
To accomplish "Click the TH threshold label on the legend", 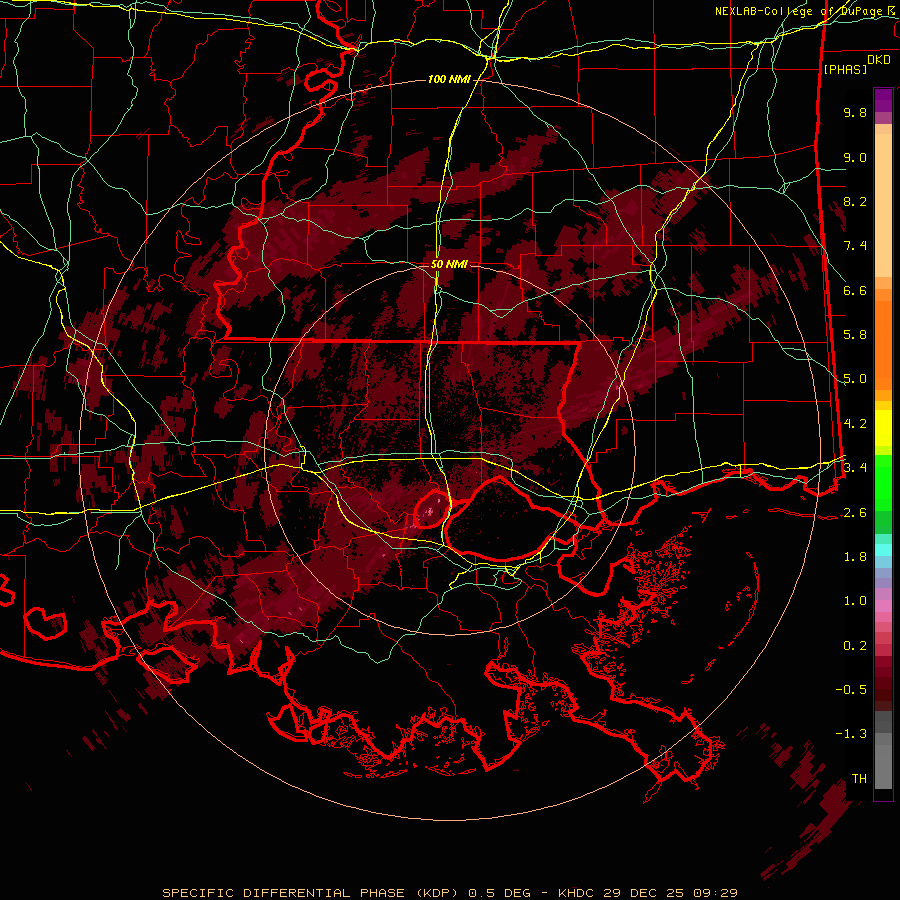I will (x=859, y=779).
